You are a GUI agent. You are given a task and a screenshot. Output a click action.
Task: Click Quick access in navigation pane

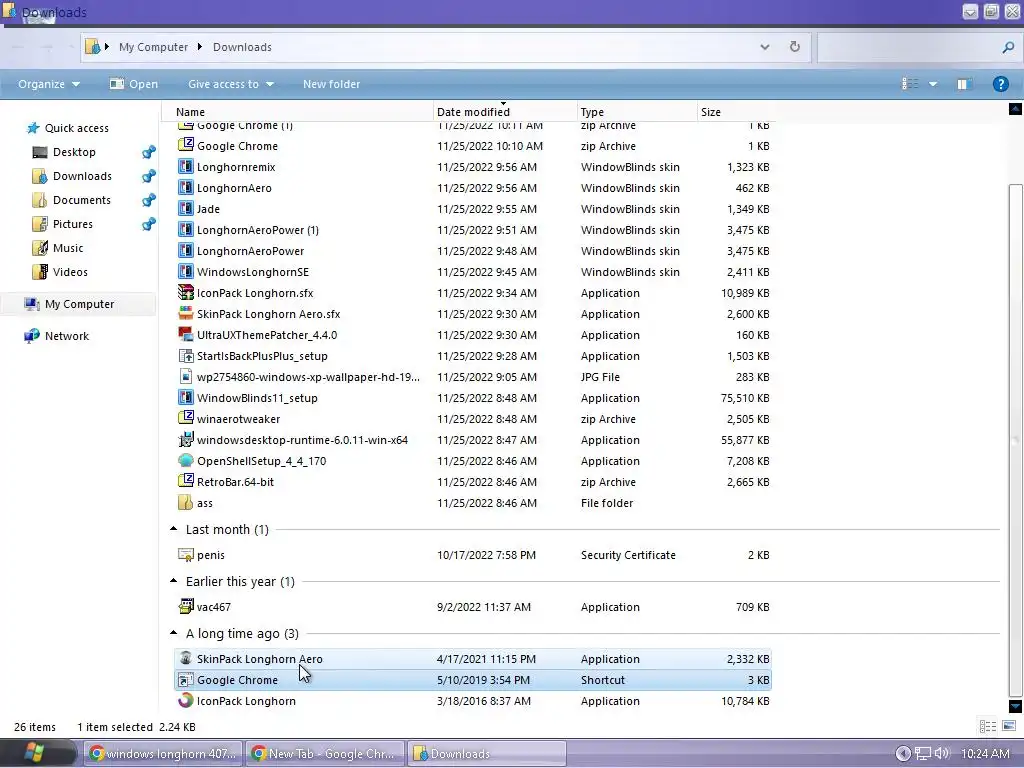[x=76, y=128]
